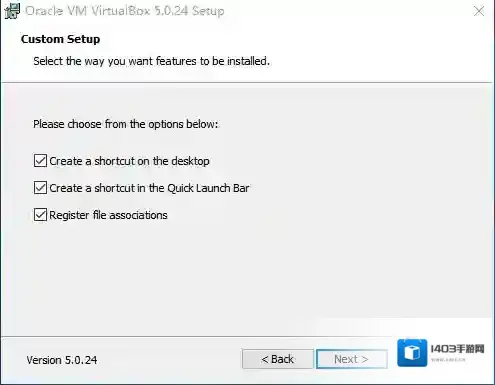Click the empty title bar area left of X

pos(347,11)
